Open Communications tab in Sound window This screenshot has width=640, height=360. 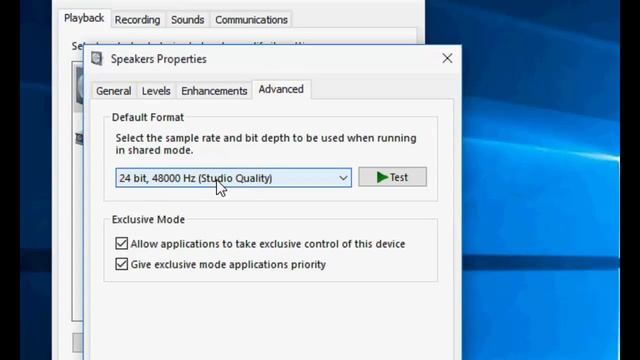pos(251,20)
